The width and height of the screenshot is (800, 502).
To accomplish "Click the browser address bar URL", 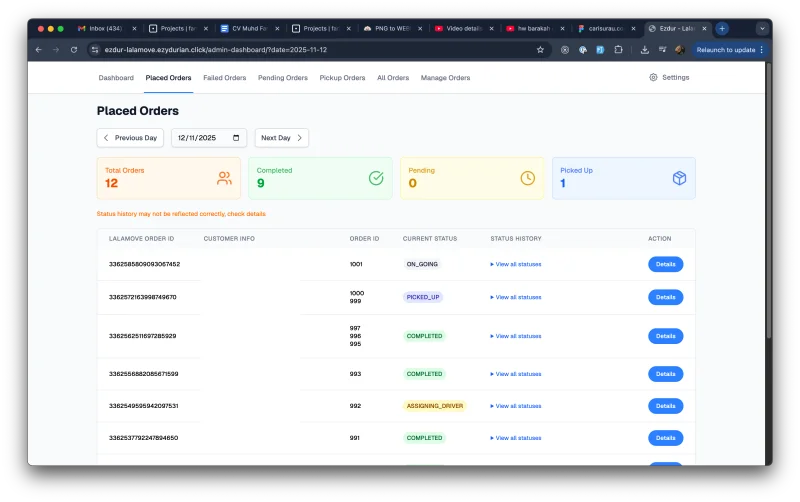I will click(x=300, y=49).
